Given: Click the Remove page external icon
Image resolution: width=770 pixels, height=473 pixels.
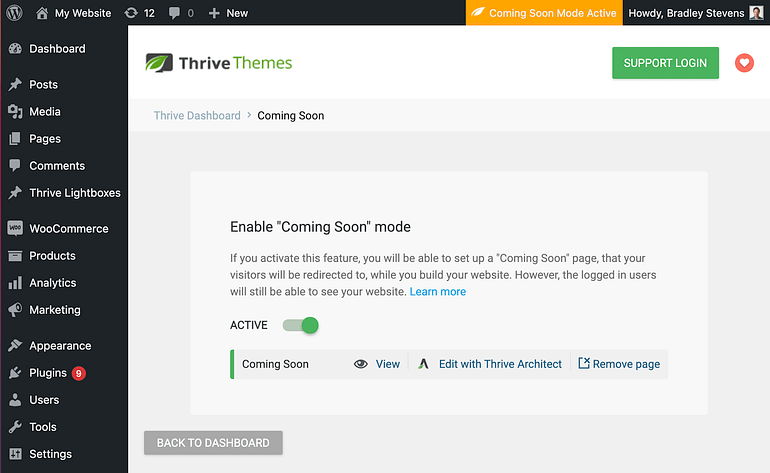Looking at the screenshot, I should [x=583, y=363].
